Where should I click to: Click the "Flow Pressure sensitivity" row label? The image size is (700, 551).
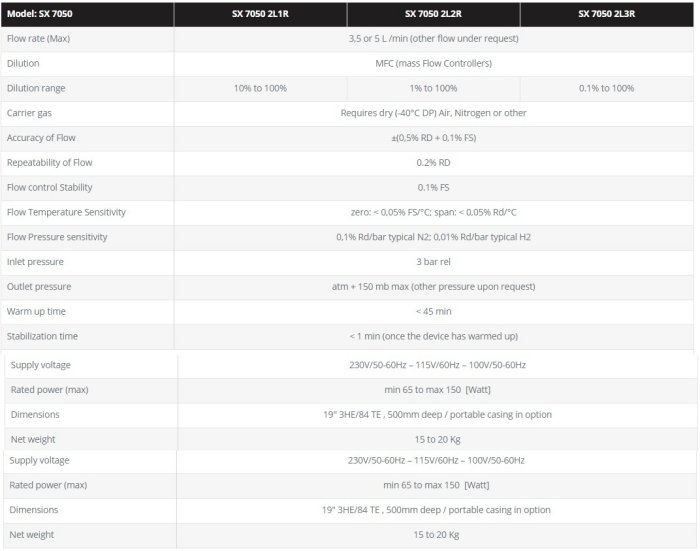click(x=57, y=237)
